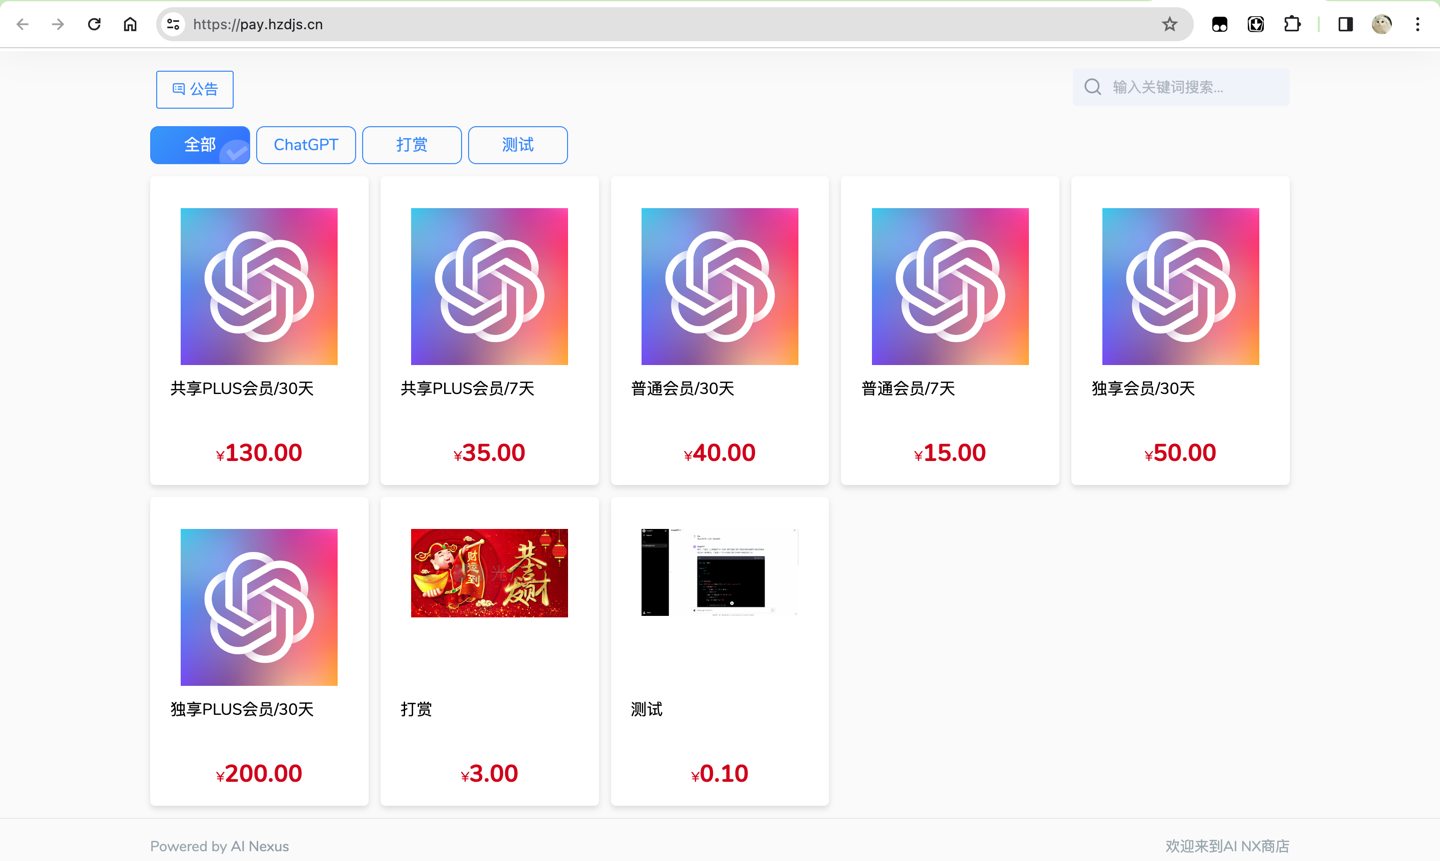1440x861 pixels.
Task: Click the 独享会员/30天 title
Action: pos(1143,389)
